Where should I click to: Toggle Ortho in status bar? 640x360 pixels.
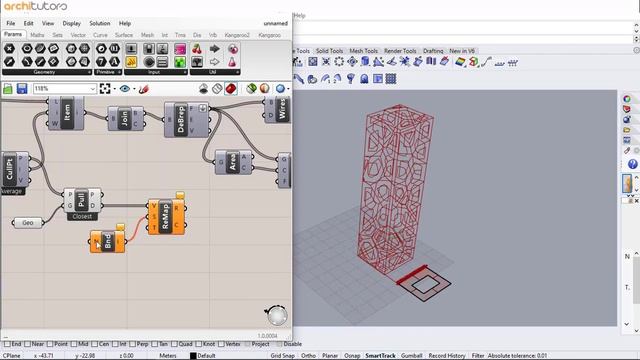point(308,356)
